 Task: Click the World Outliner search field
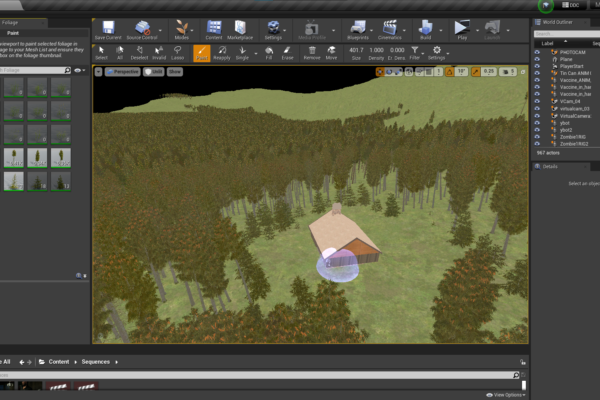566,34
